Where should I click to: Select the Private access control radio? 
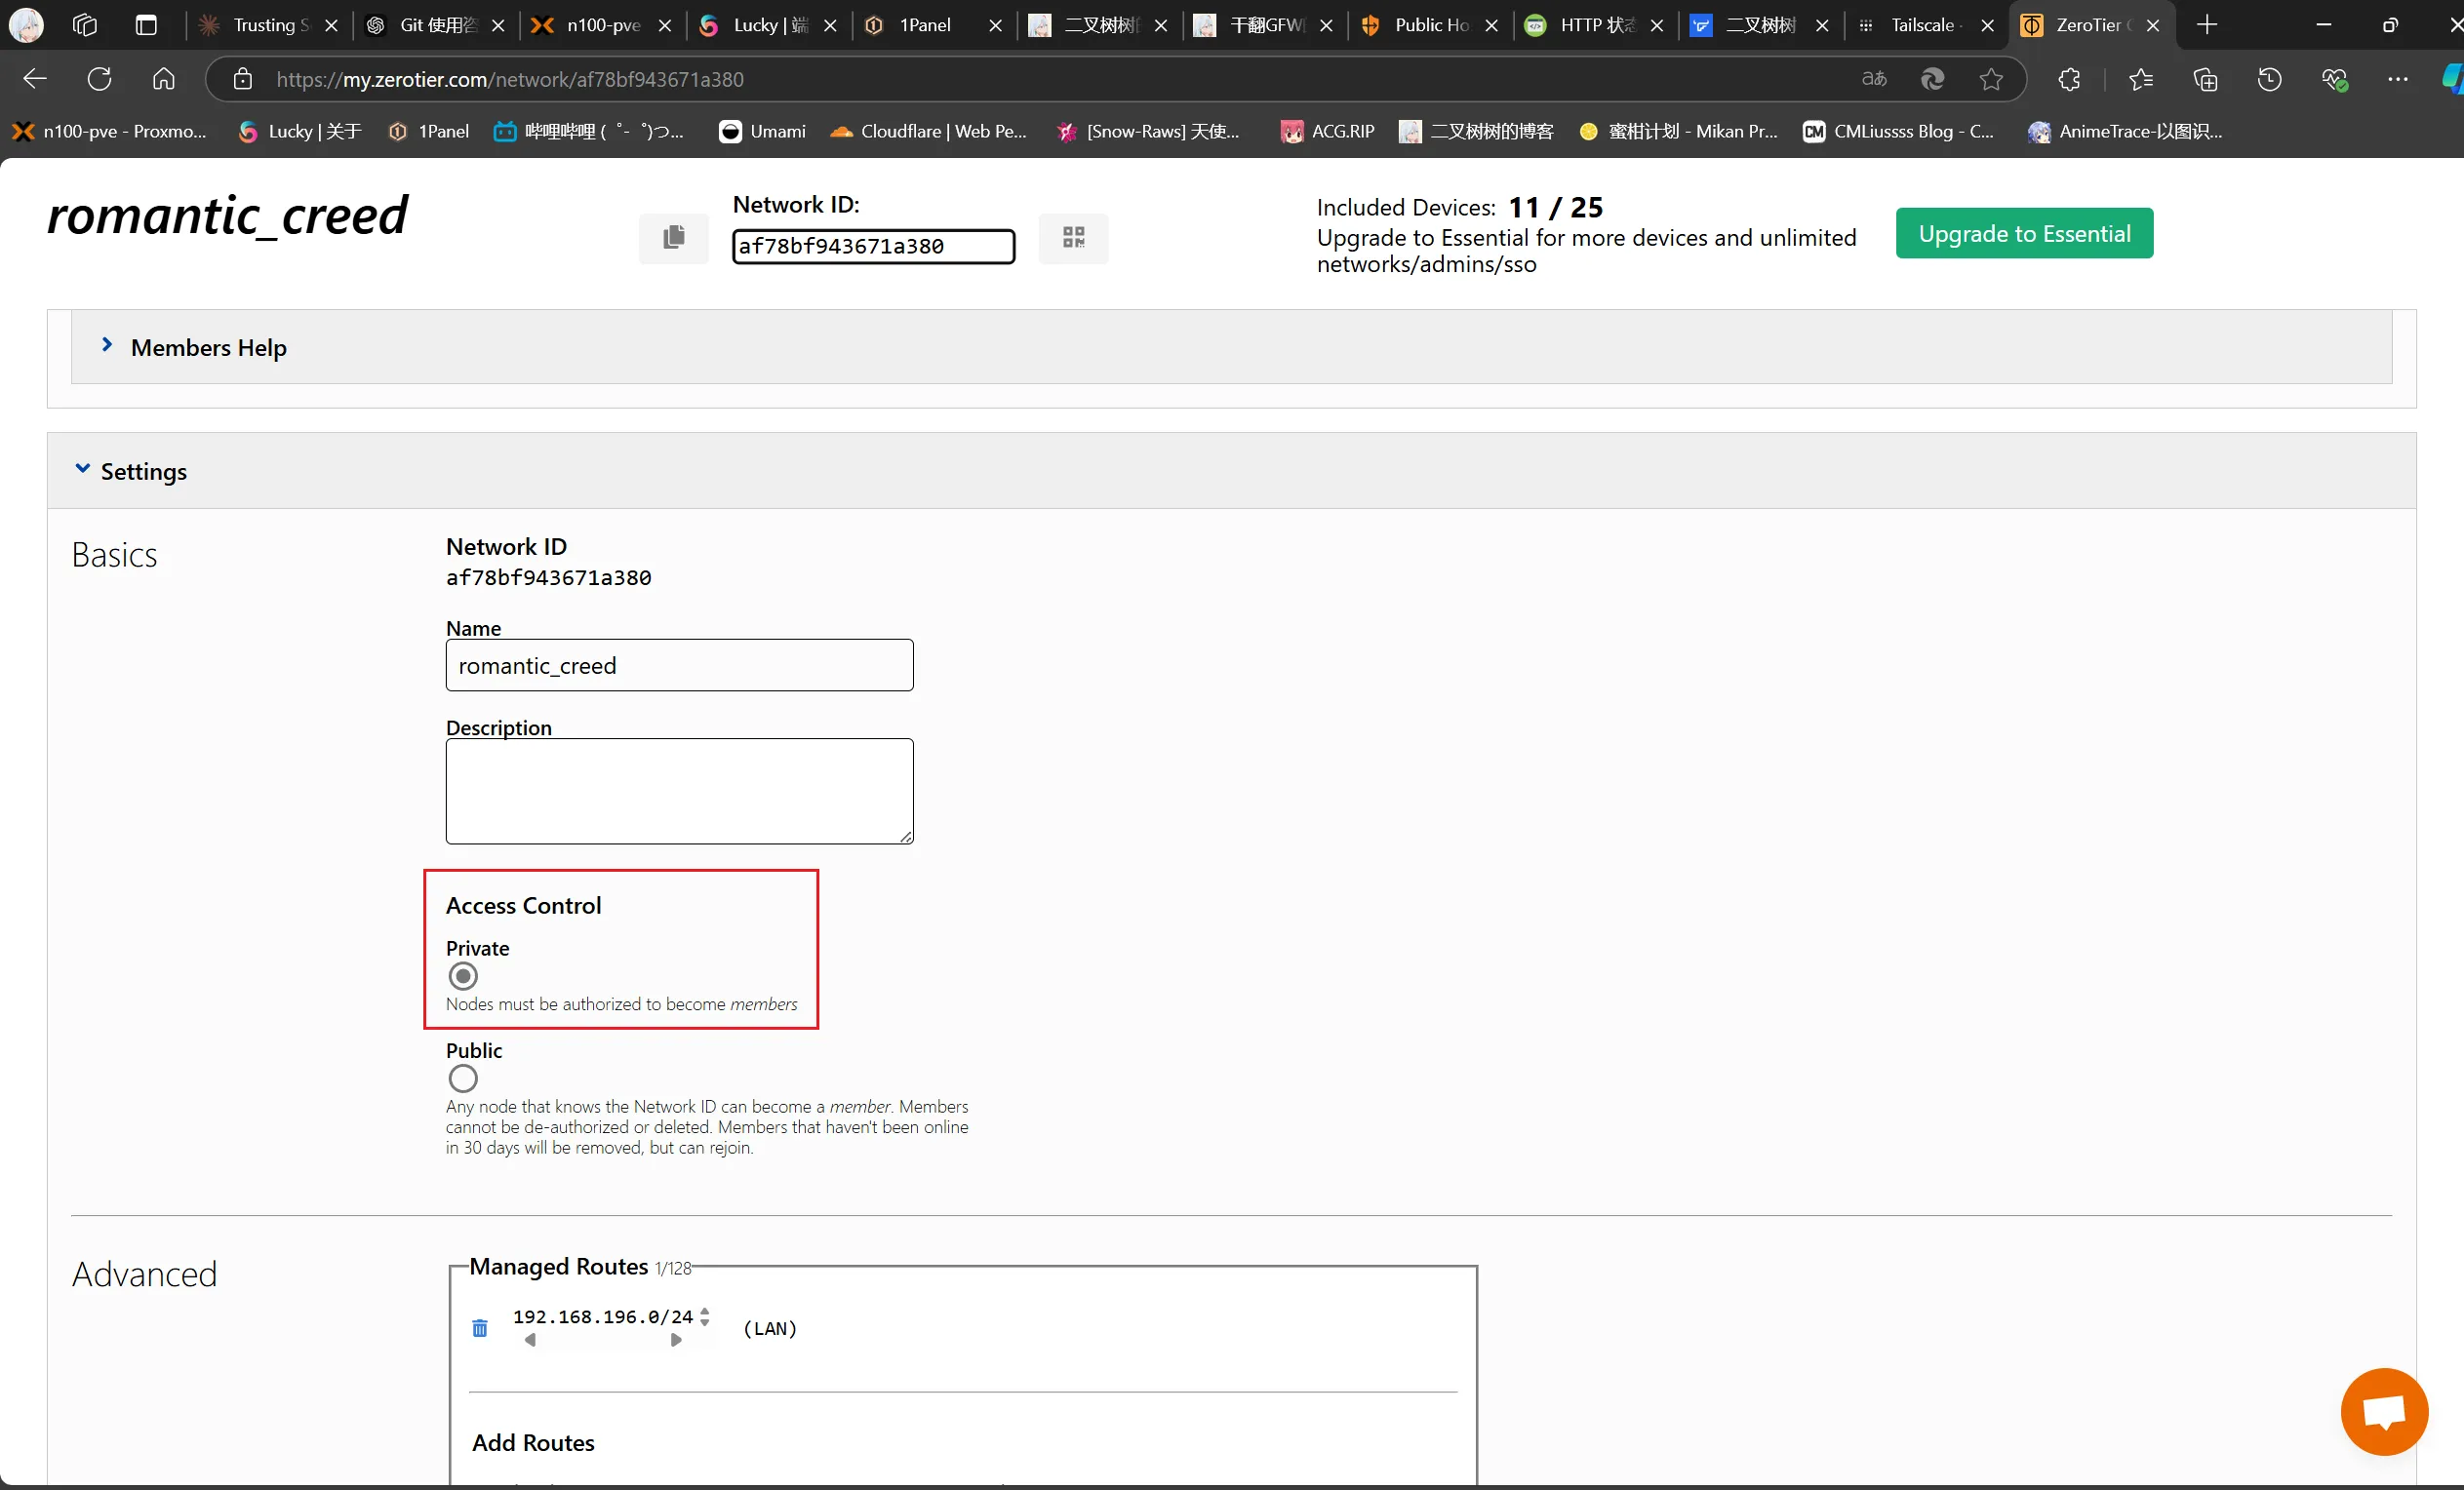pos(463,976)
